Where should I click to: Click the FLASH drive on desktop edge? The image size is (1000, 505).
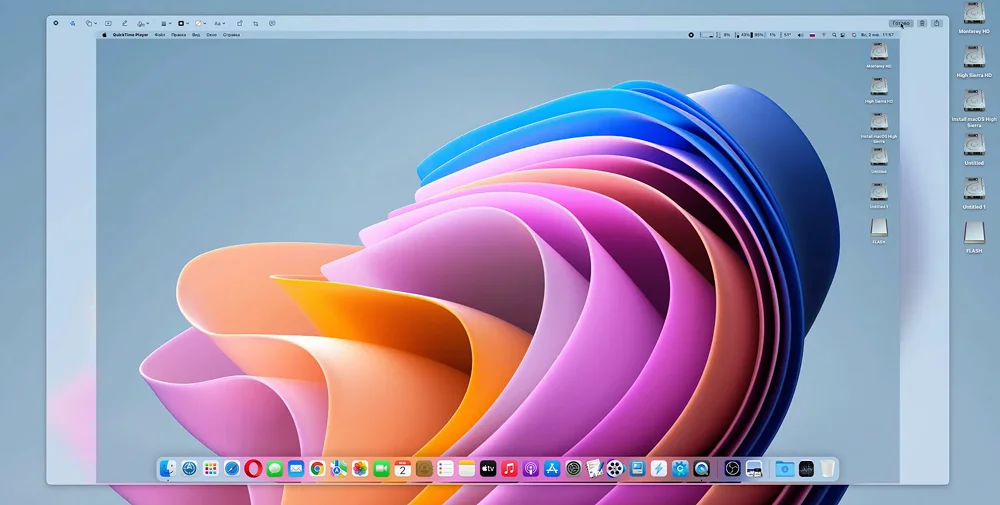(974, 237)
